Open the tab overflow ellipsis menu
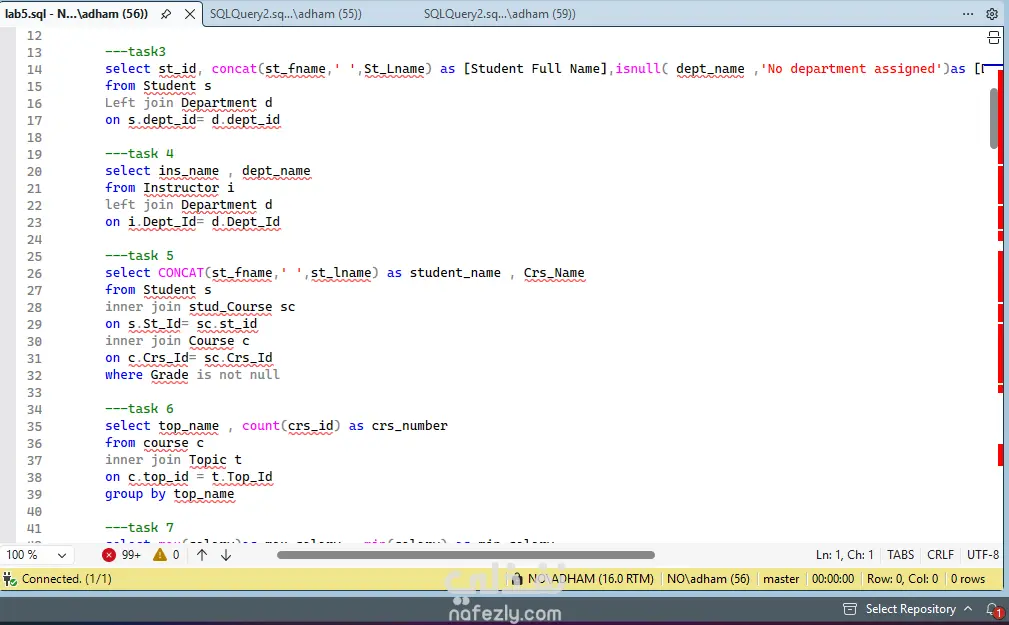 [x=968, y=14]
